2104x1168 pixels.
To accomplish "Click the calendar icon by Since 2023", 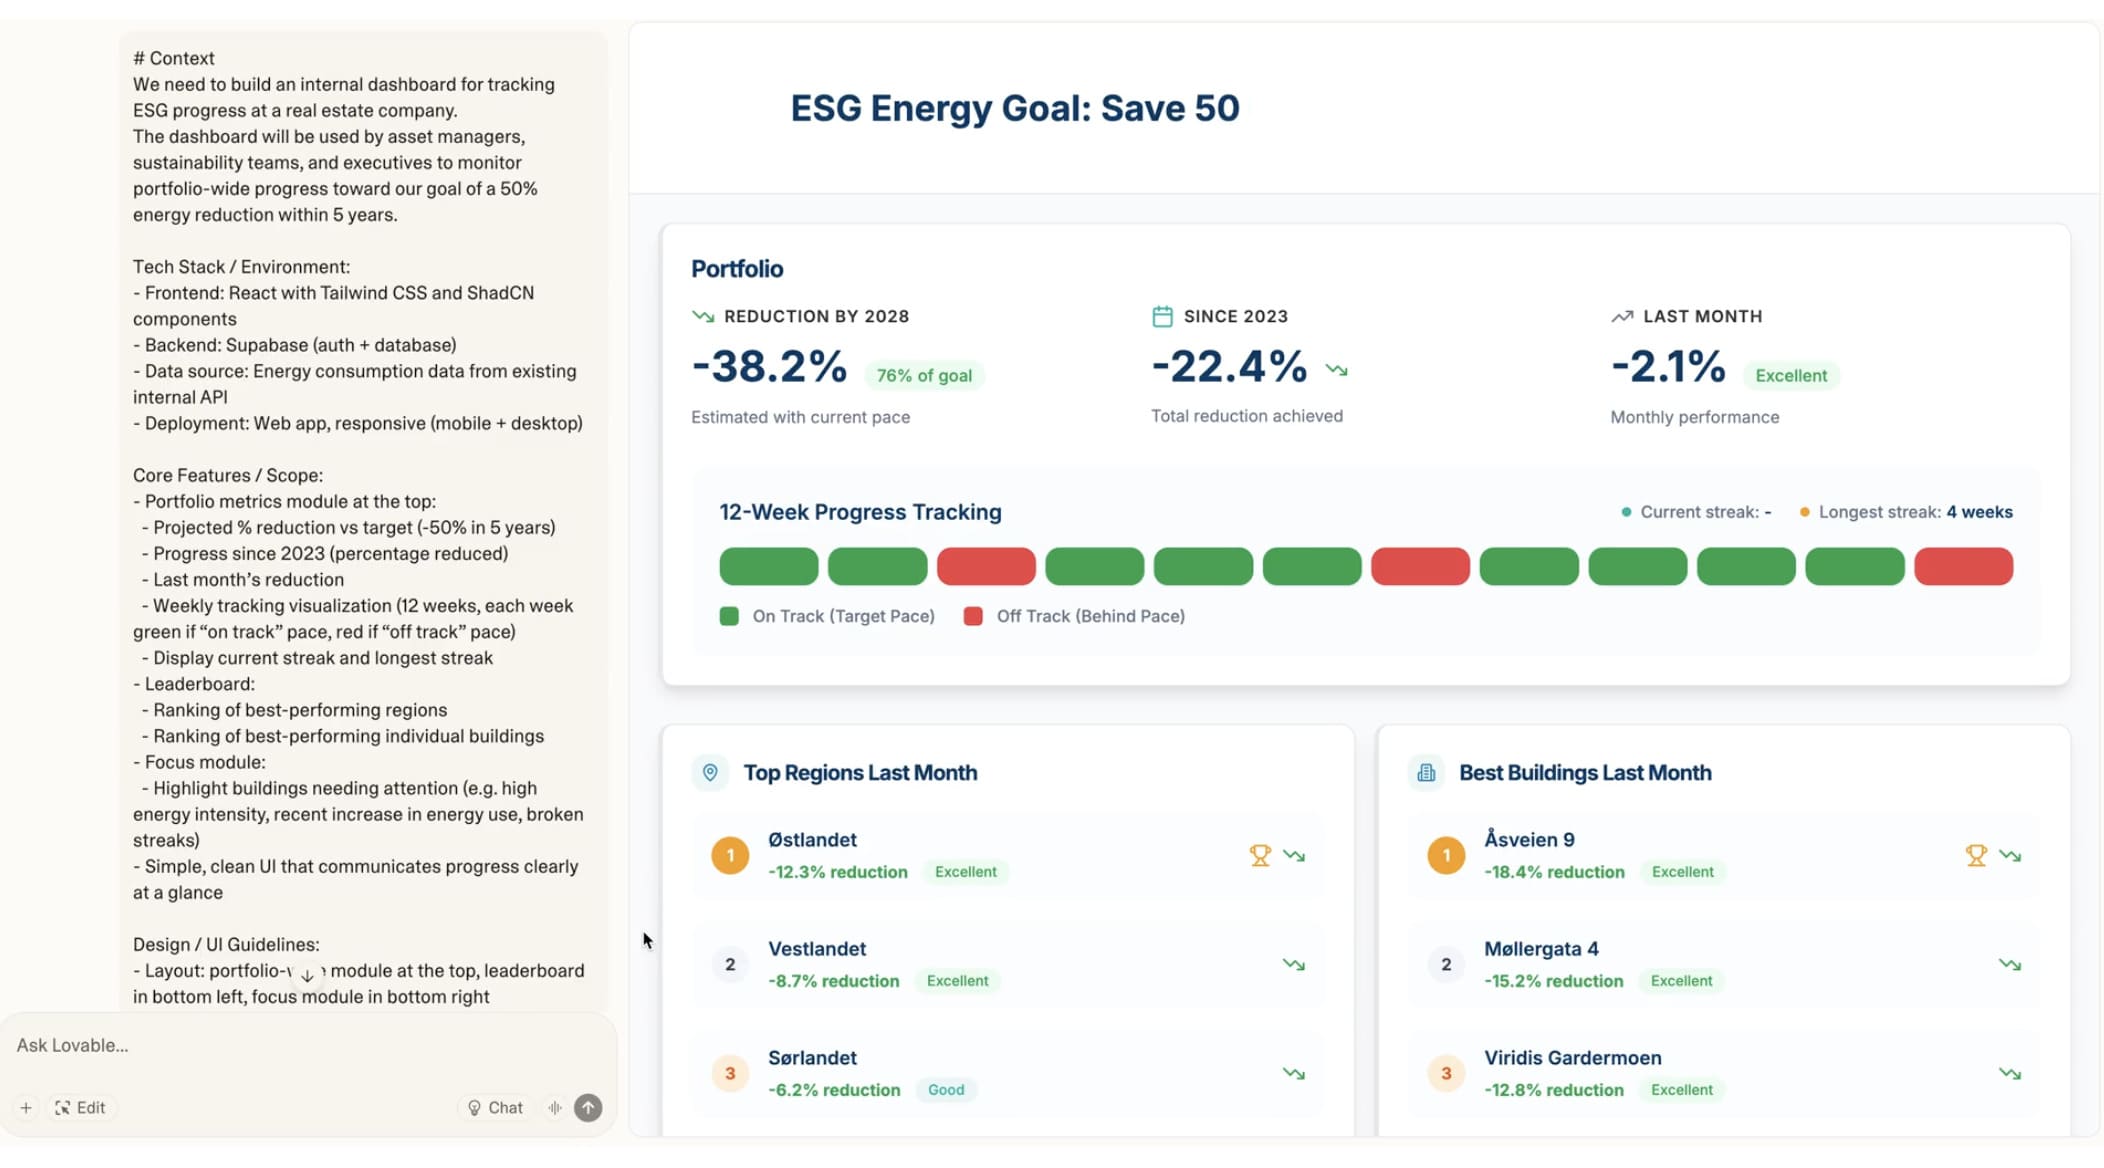I will point(1162,316).
